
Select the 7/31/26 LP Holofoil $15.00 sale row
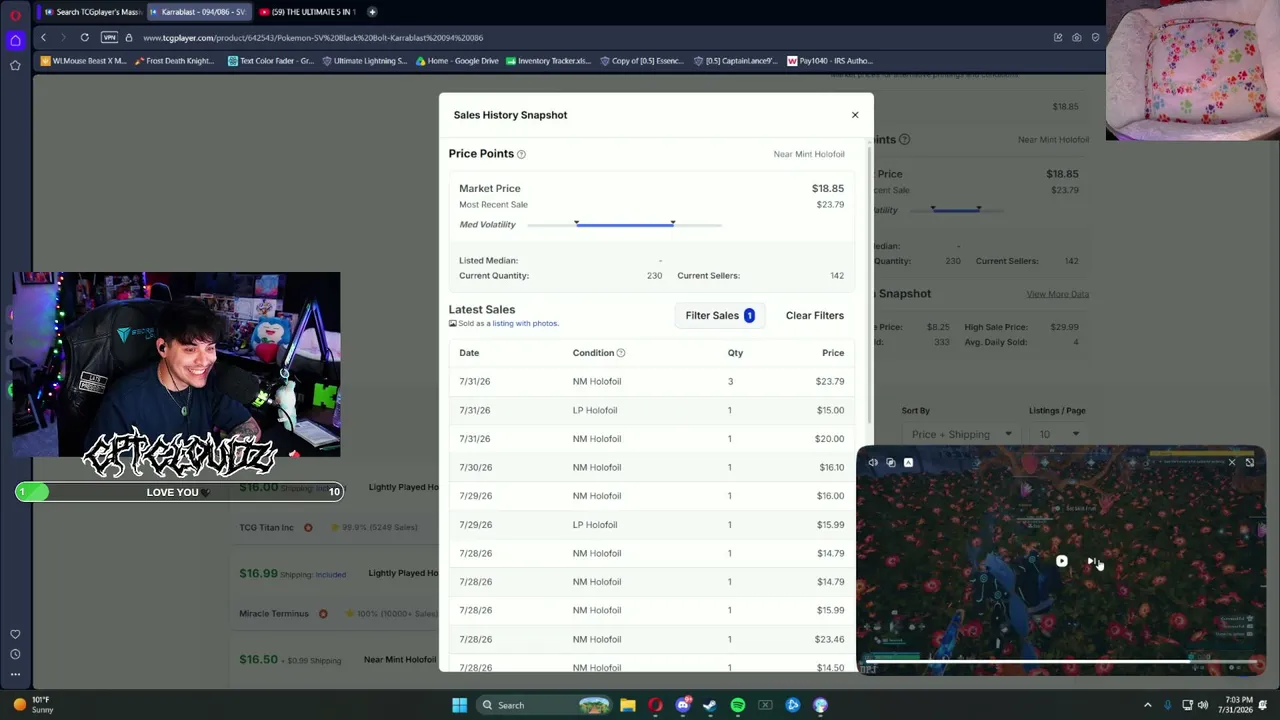(651, 410)
